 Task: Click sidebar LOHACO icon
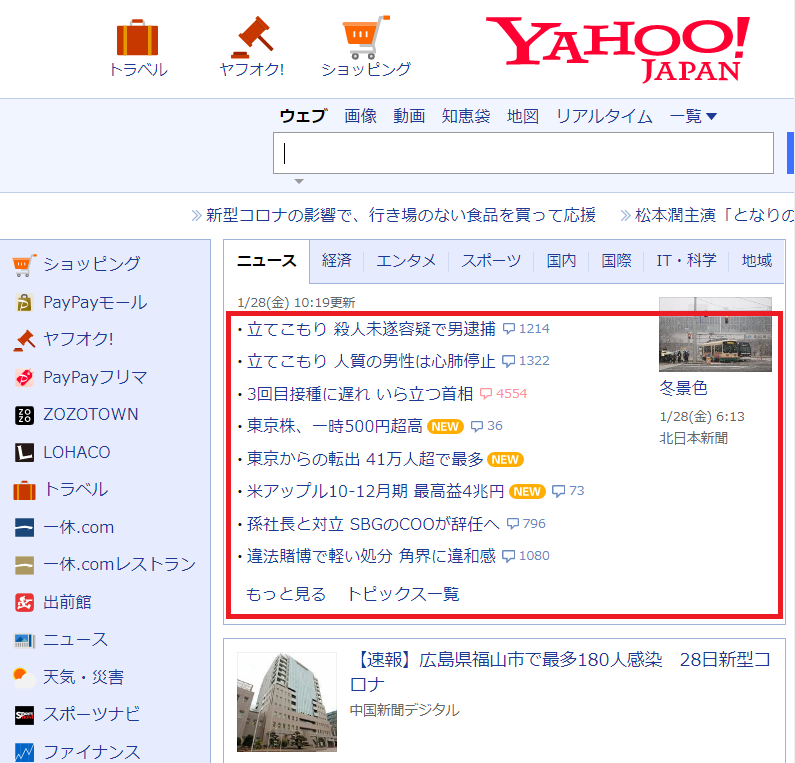tap(24, 453)
